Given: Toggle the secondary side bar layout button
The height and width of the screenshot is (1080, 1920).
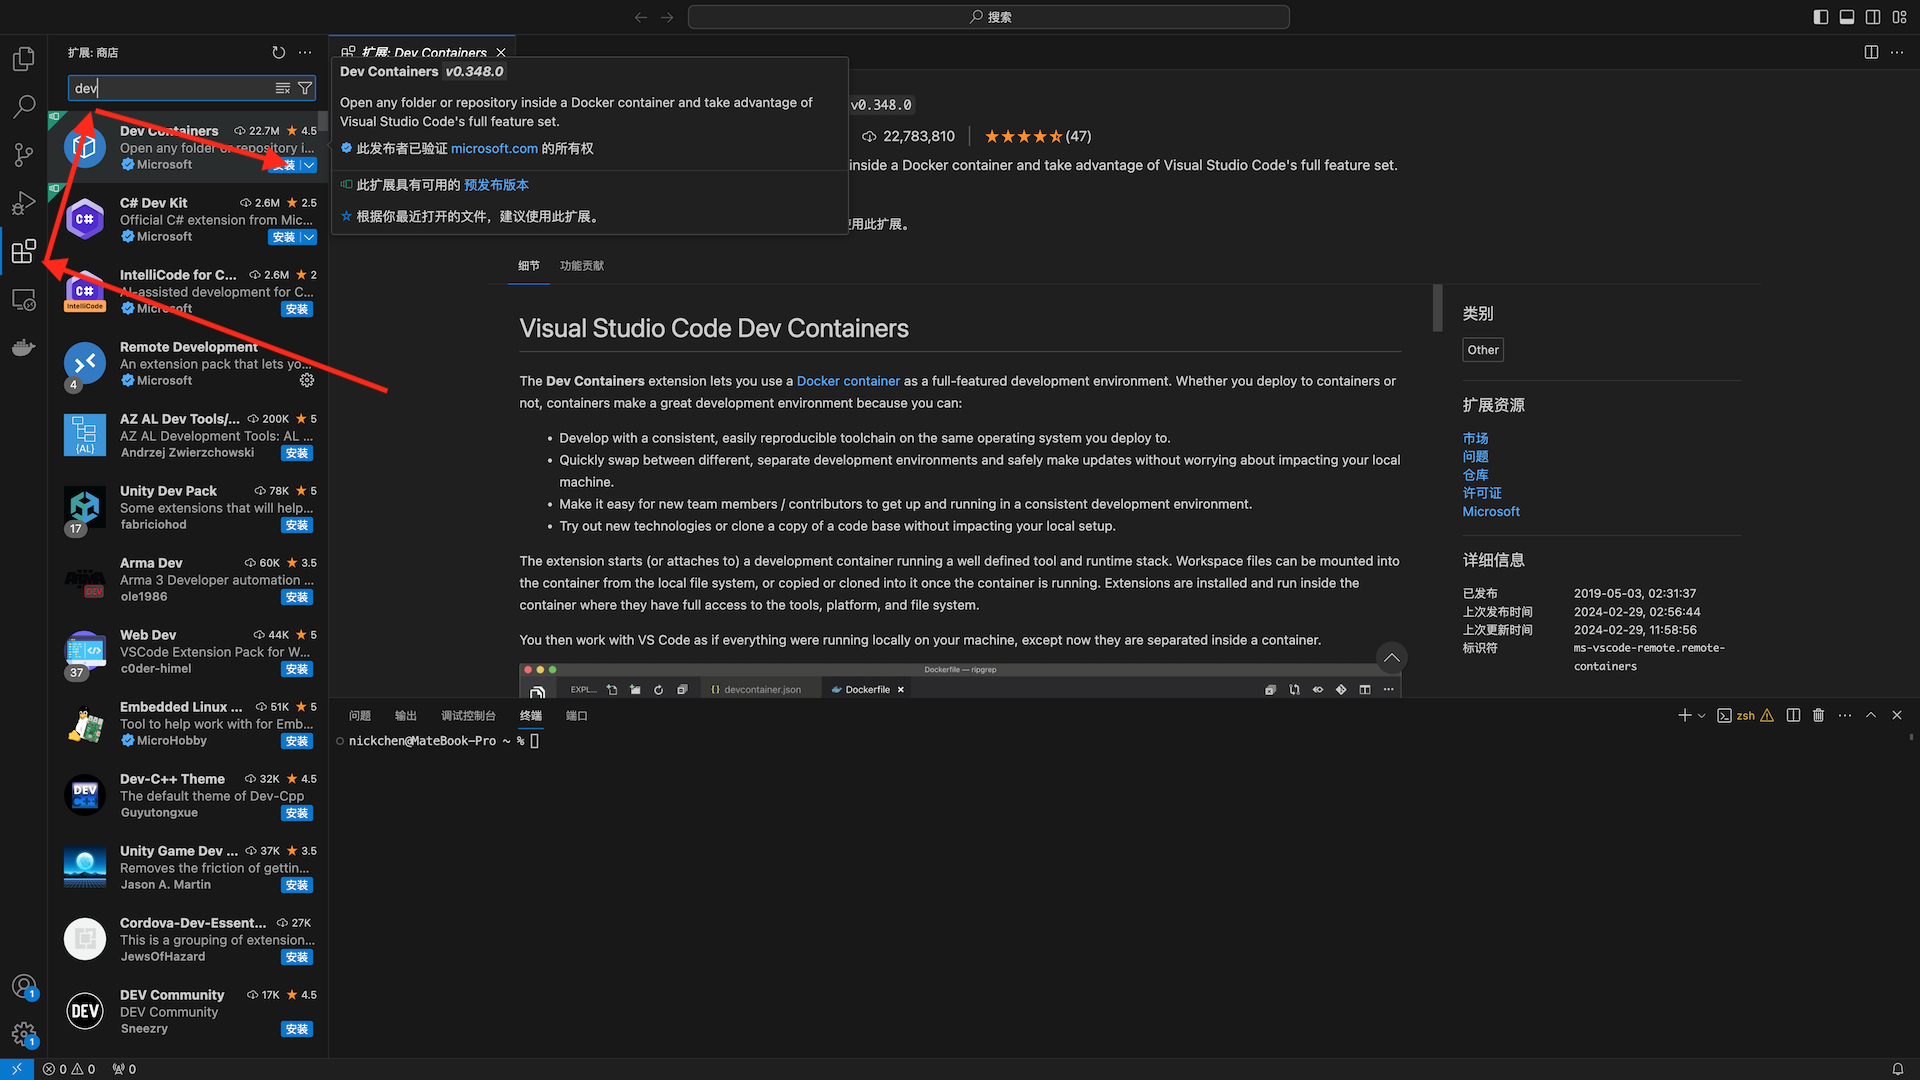Looking at the screenshot, I should click(x=1873, y=17).
